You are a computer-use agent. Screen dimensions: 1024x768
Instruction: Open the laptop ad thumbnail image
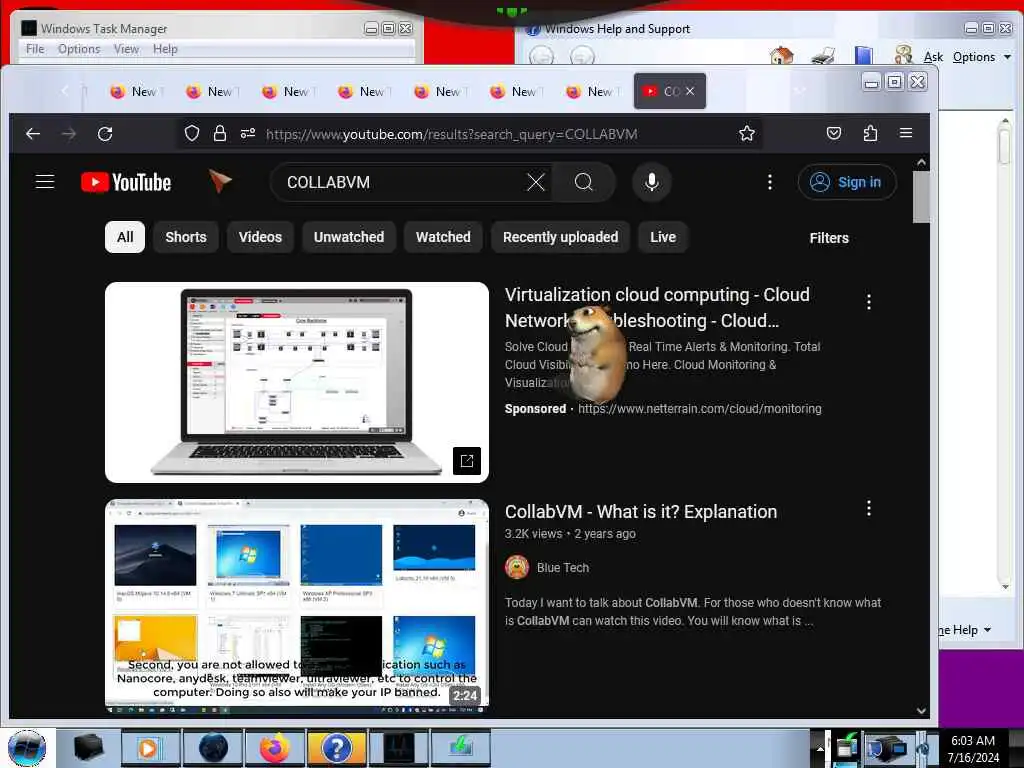point(296,382)
